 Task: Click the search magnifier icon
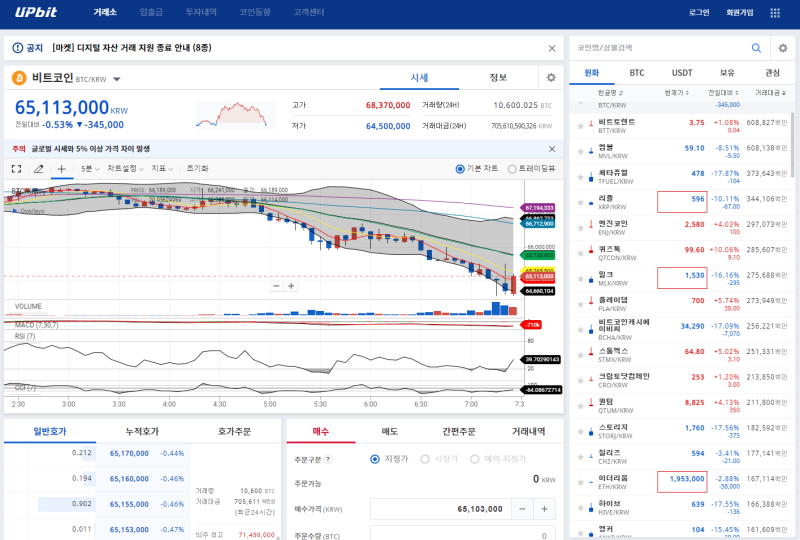[x=756, y=48]
